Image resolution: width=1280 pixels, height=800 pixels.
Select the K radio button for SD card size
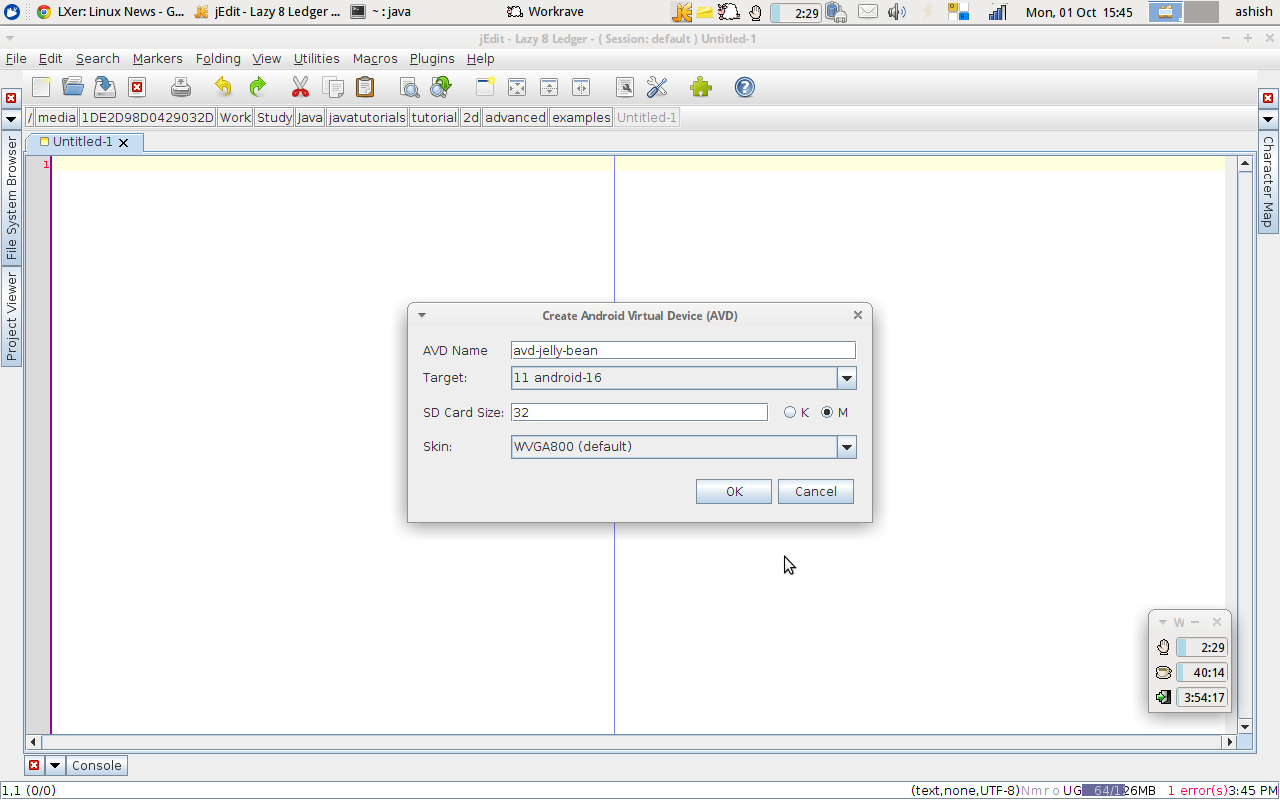pos(790,411)
